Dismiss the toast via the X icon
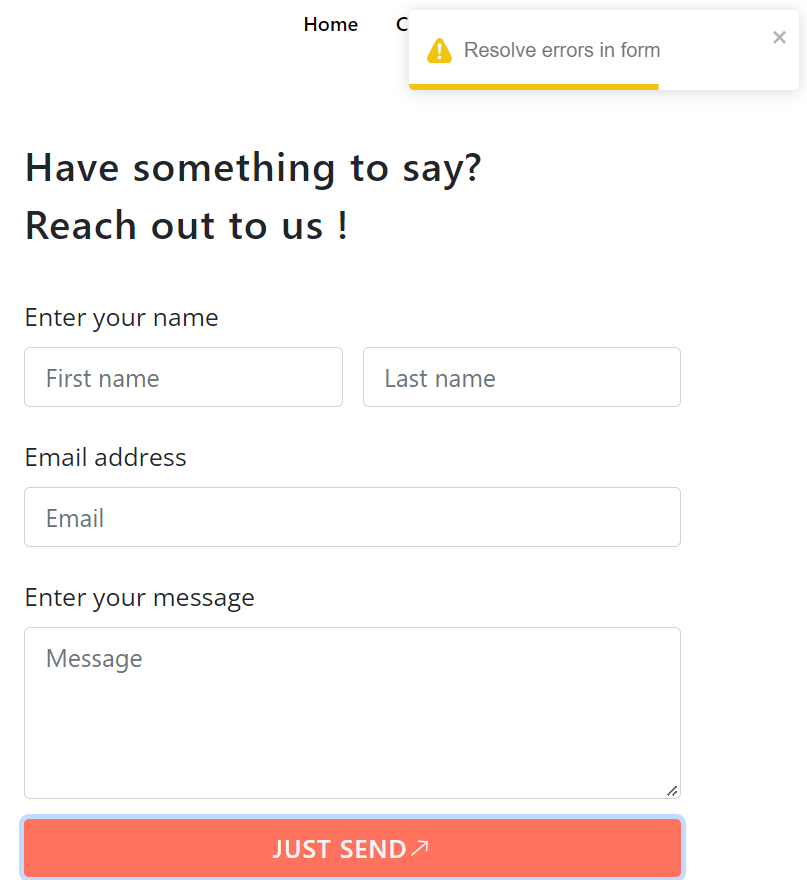Viewport: 807px width, 880px height. pyautogui.click(x=779, y=37)
